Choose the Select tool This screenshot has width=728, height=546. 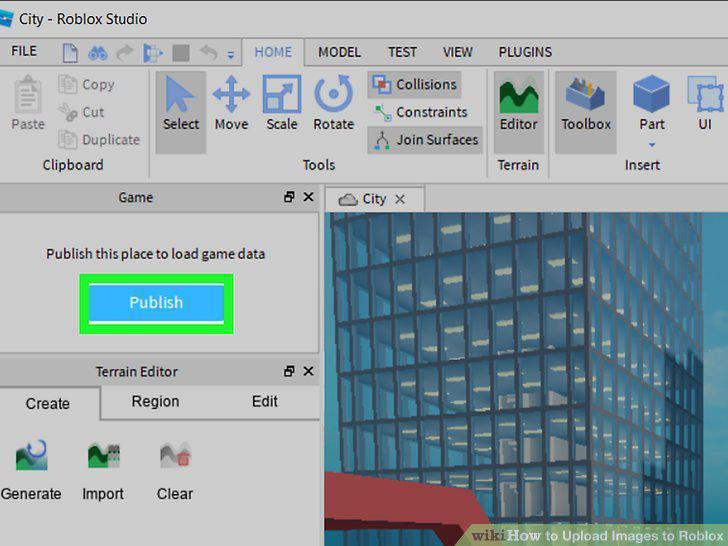pos(181,112)
